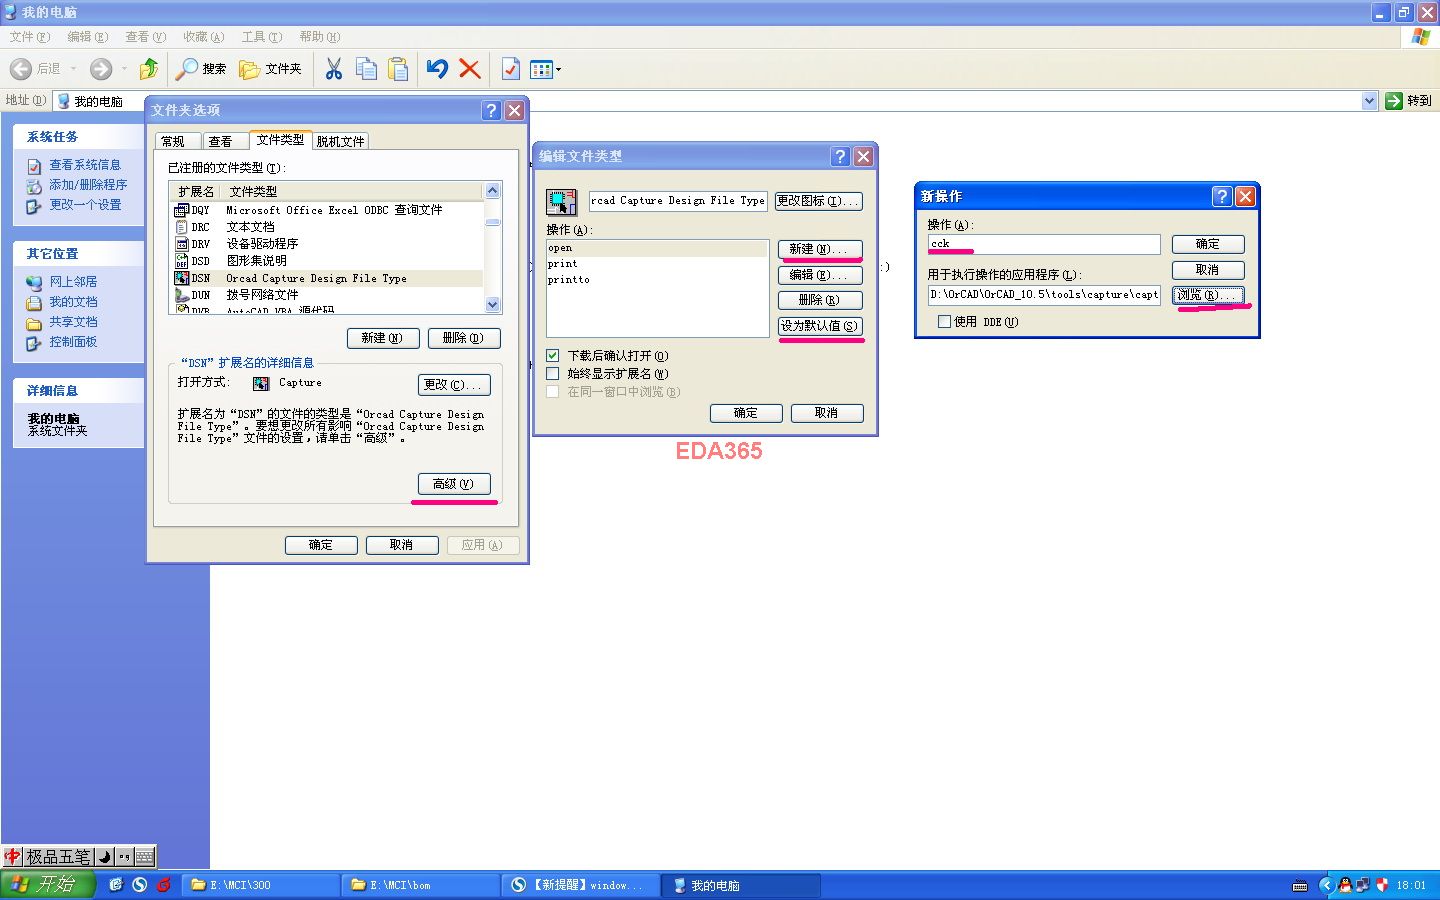Expand hidden tray icons chevron
1440x900 pixels.
pyautogui.click(x=1327, y=885)
